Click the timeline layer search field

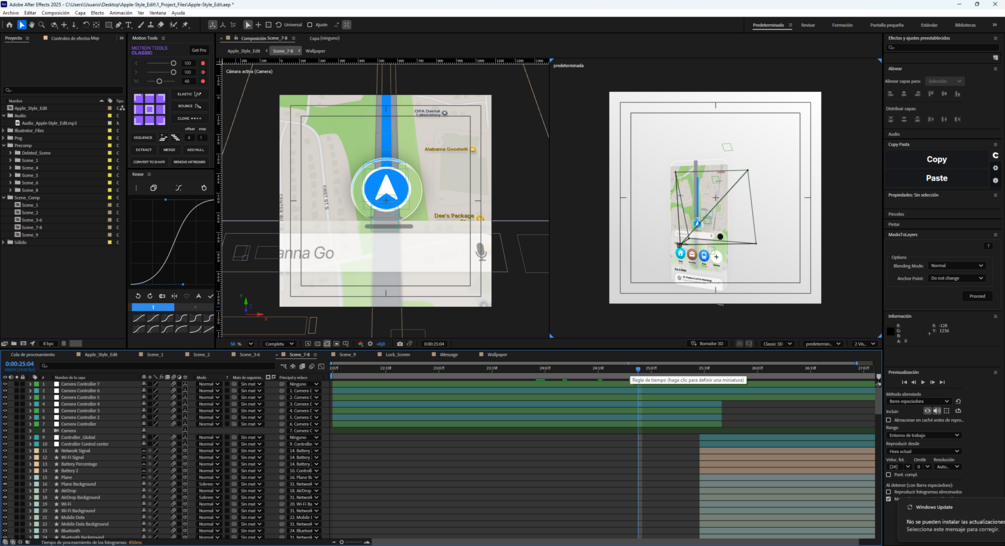(158, 366)
